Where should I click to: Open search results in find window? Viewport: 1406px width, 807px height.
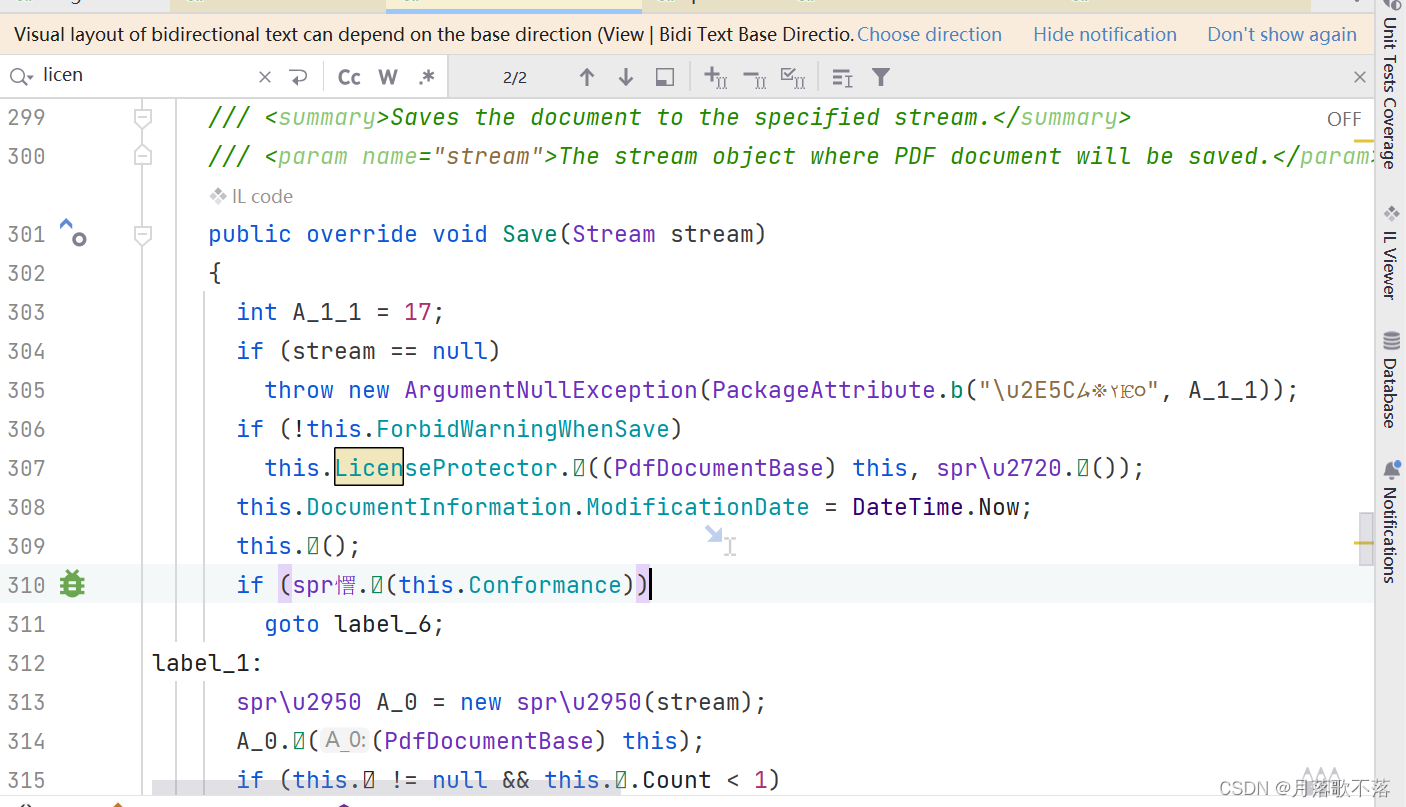(x=665, y=77)
